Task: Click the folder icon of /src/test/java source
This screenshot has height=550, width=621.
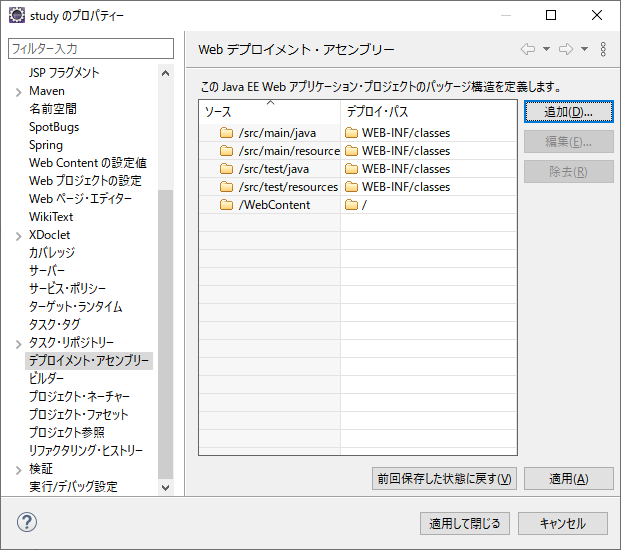Action: 226,169
